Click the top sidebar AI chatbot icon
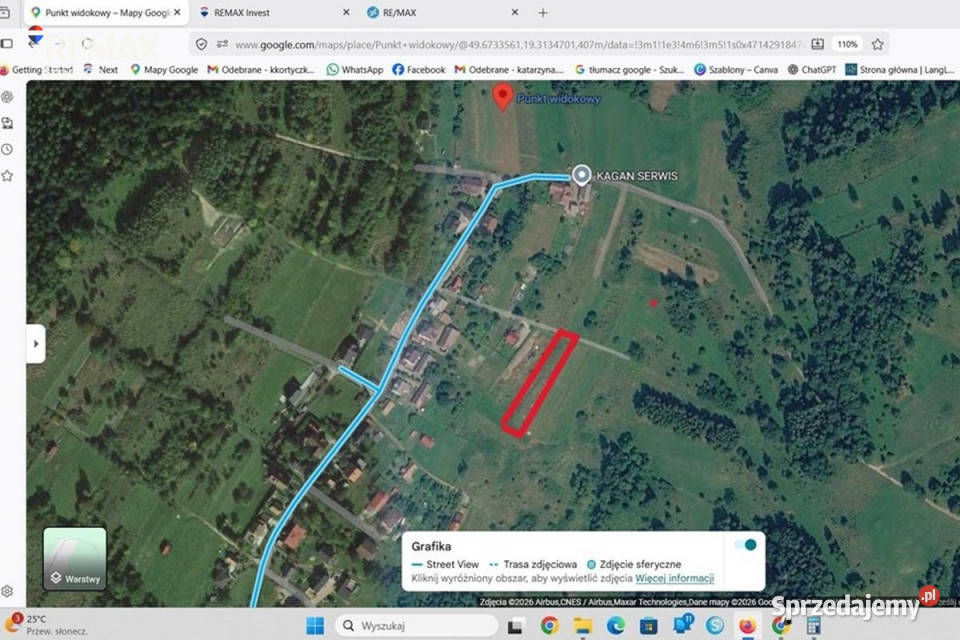The height and width of the screenshot is (640, 960). (7, 97)
